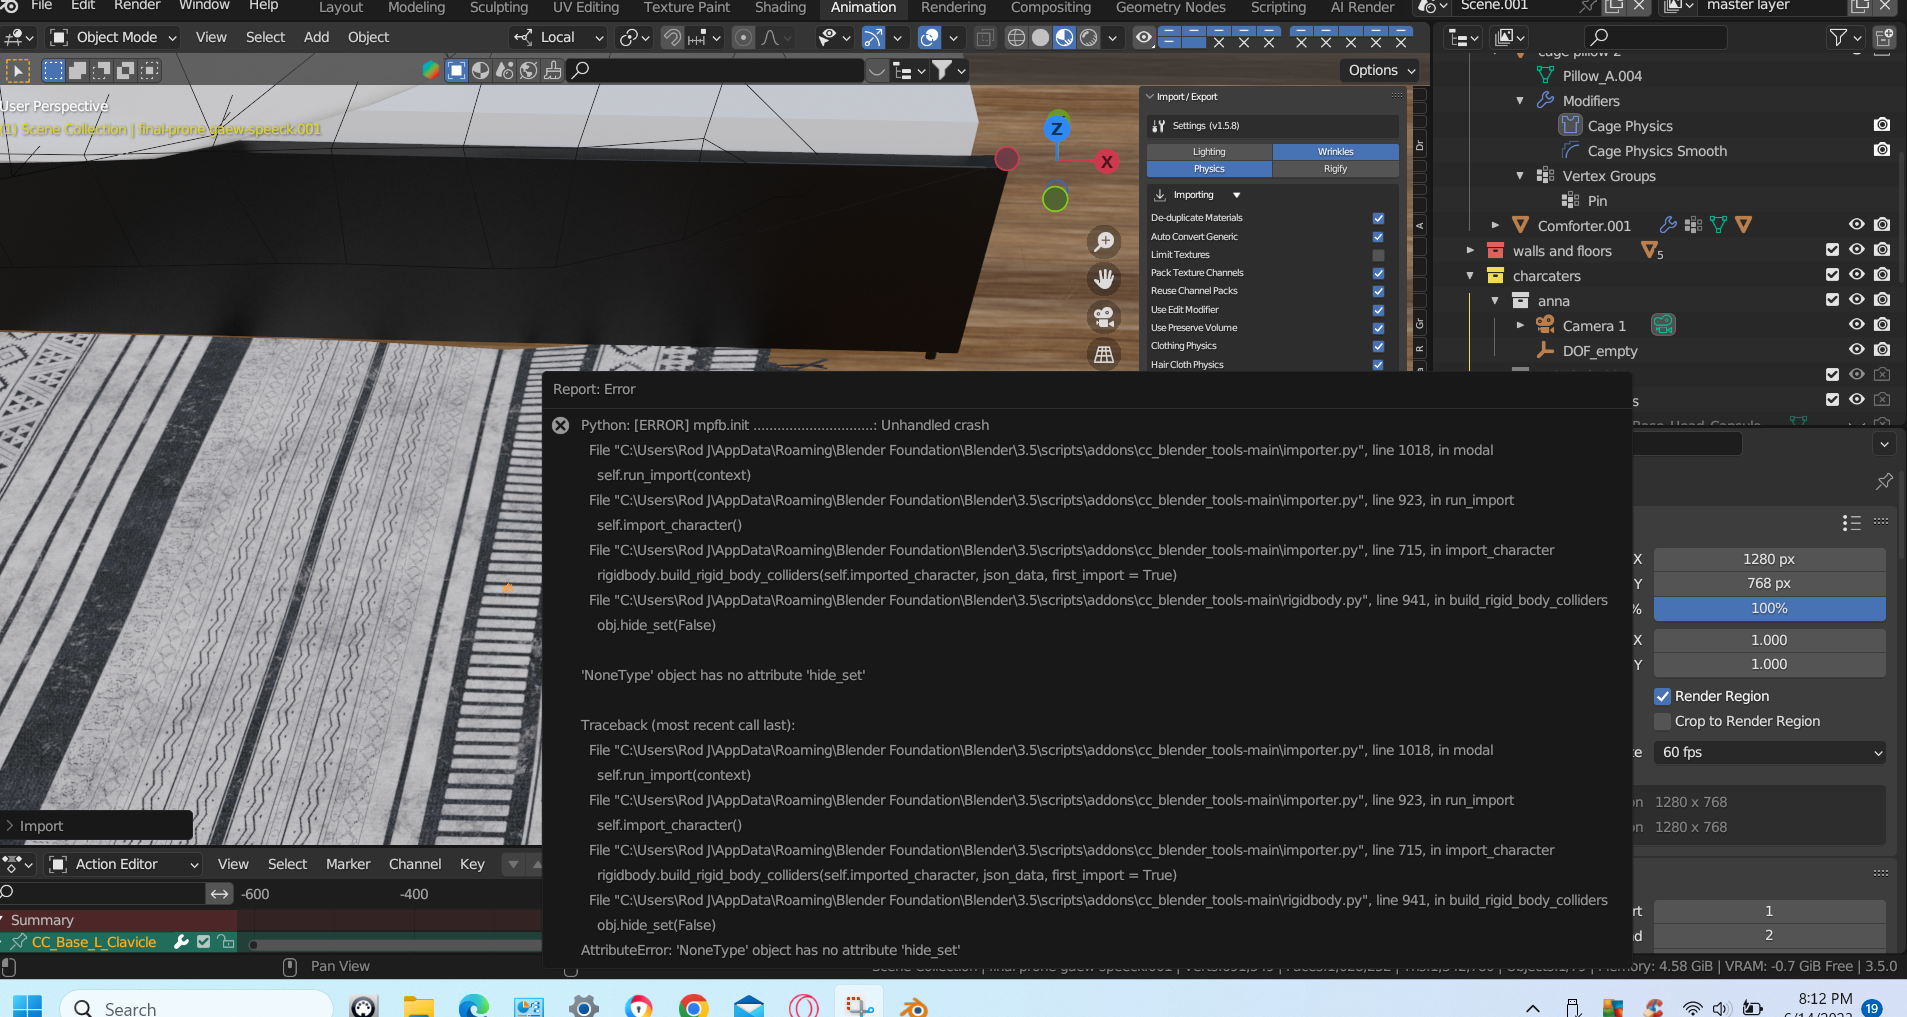Open the outliner filter funnel icon
This screenshot has height=1017, width=1907.
[1839, 37]
